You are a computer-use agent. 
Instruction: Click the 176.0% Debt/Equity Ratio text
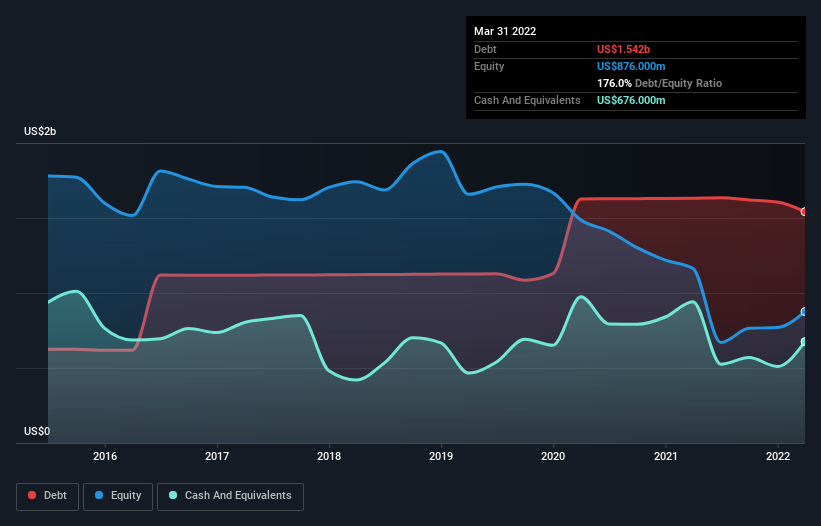(659, 83)
